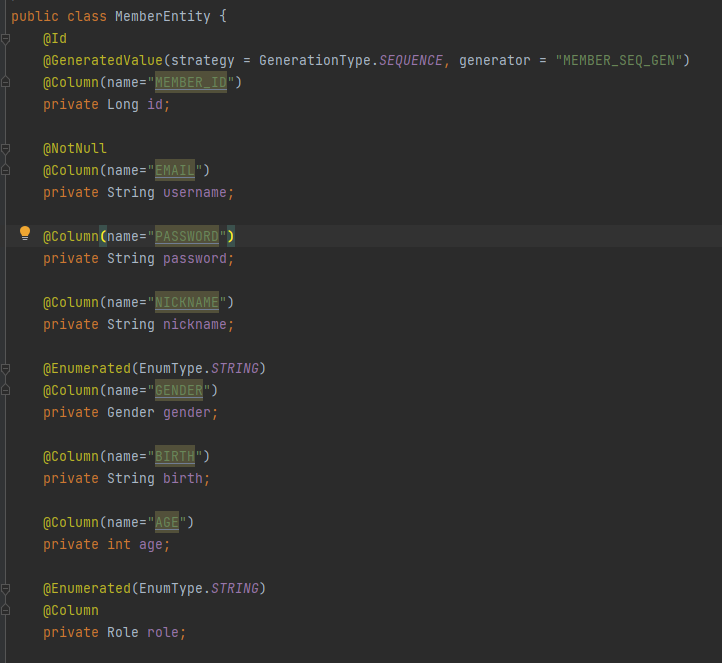Click the Long type name
722x663 pixels.
pyautogui.click(x=122, y=105)
